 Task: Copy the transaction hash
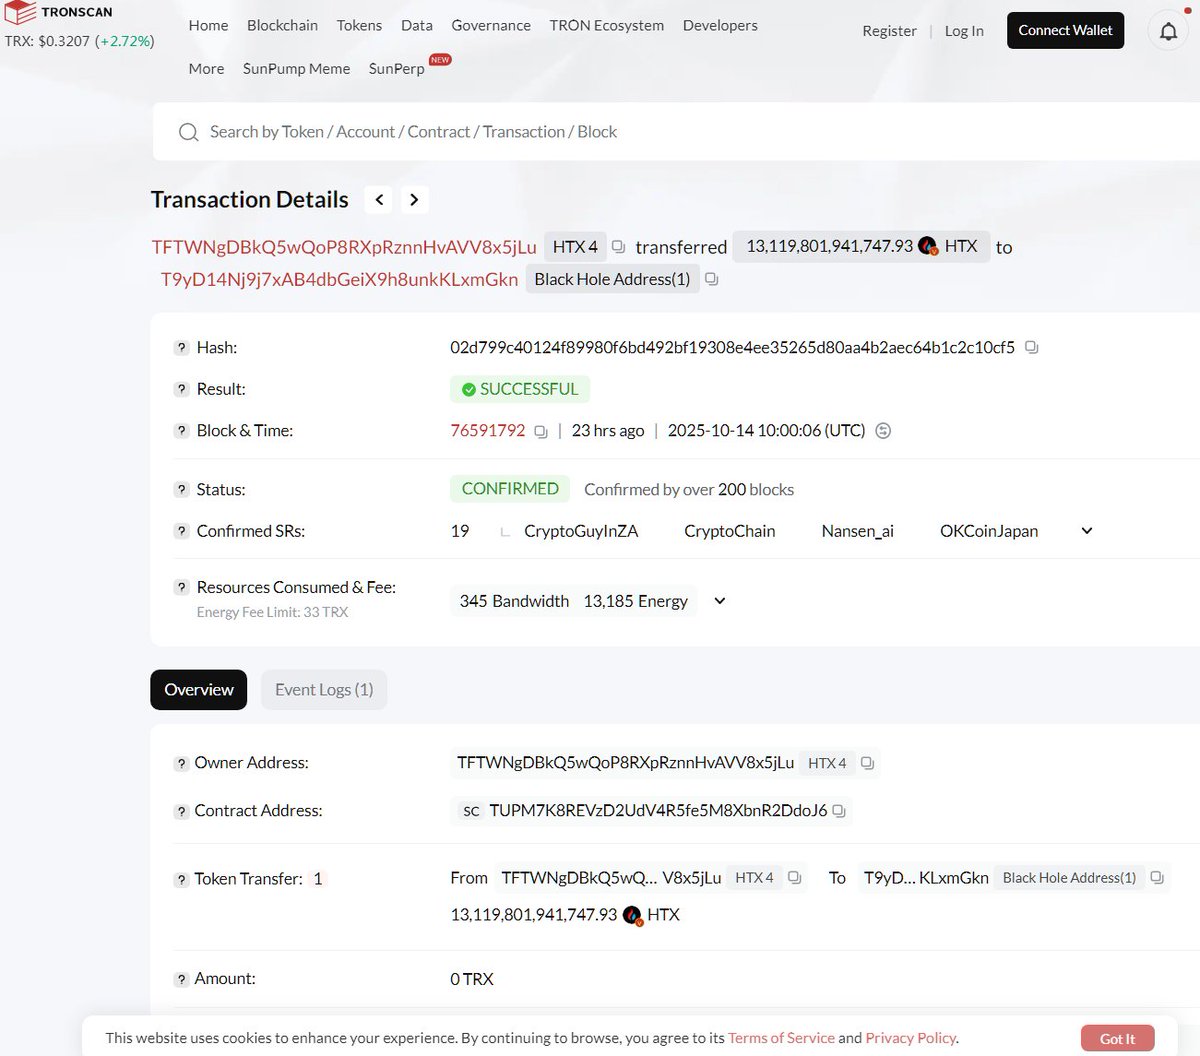[x=1032, y=348]
